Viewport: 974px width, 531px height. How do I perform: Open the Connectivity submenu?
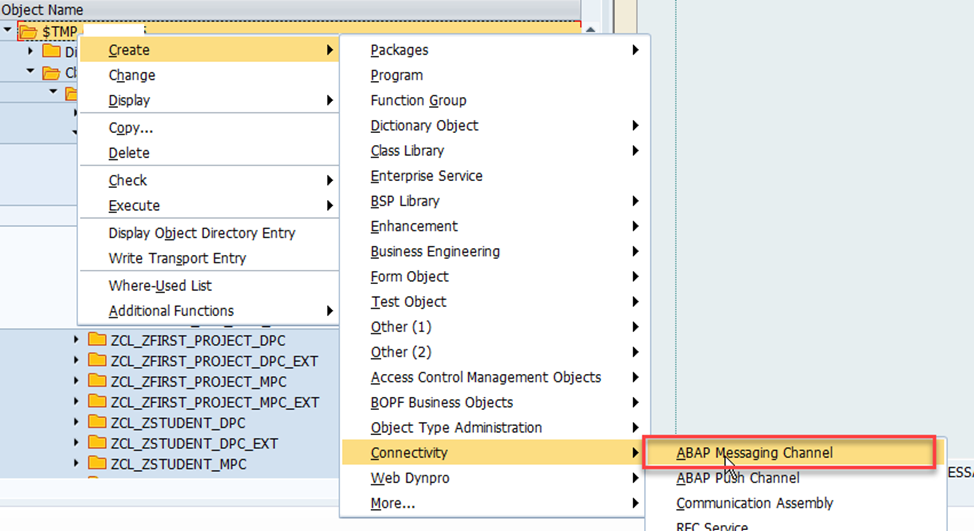494,453
